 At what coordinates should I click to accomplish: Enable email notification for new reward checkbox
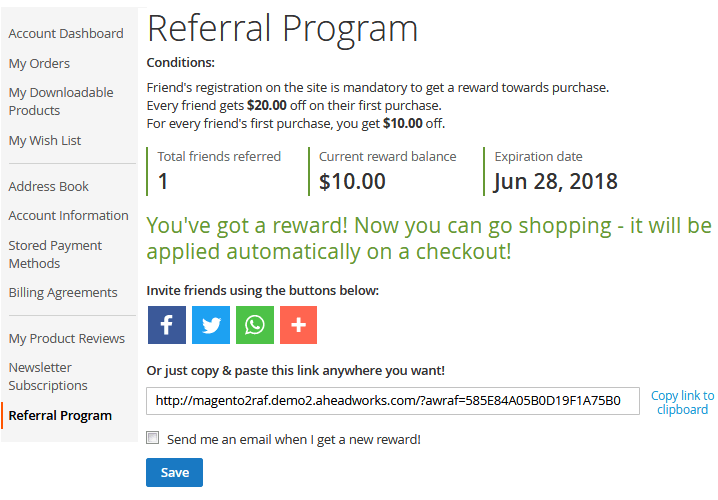click(x=153, y=438)
